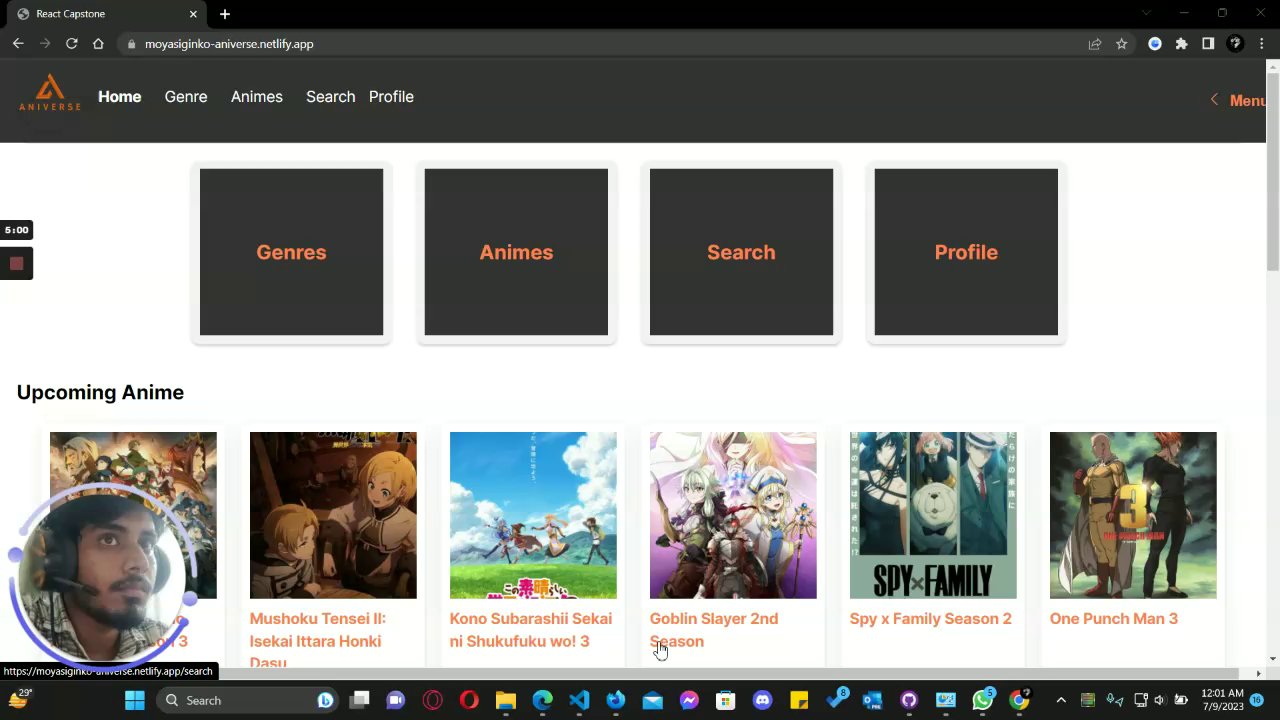1280x720 pixels.
Task: Click the Bing icon in taskbar search
Action: (325, 700)
